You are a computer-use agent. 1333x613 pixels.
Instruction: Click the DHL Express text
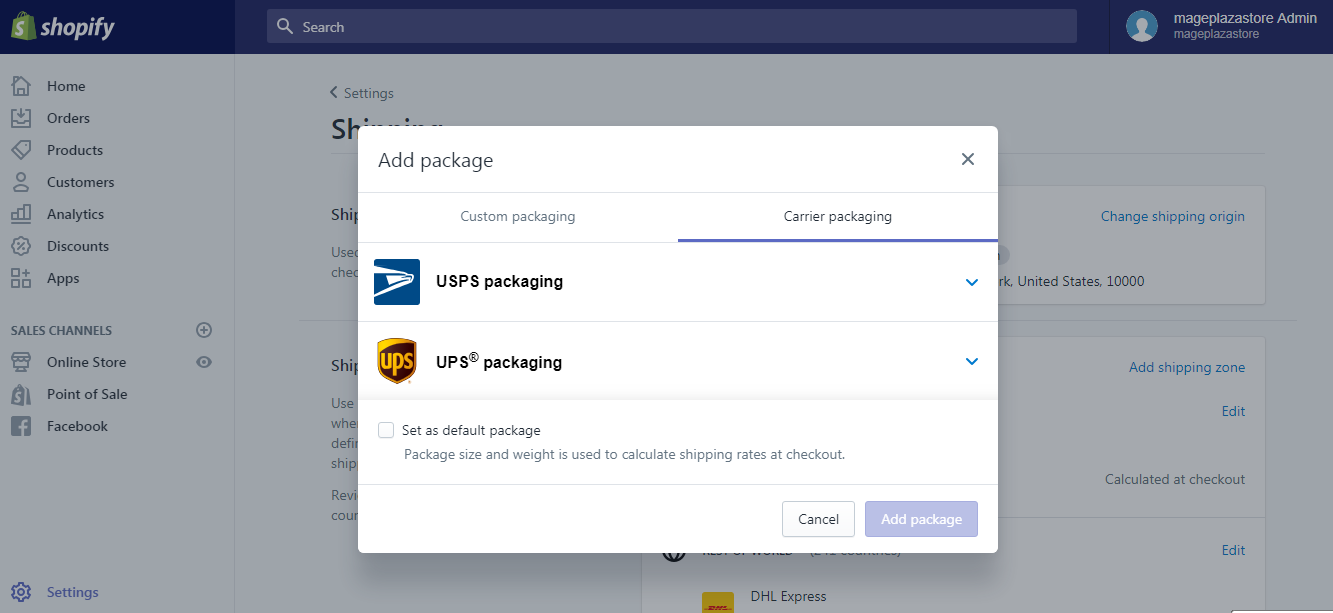[789, 596]
